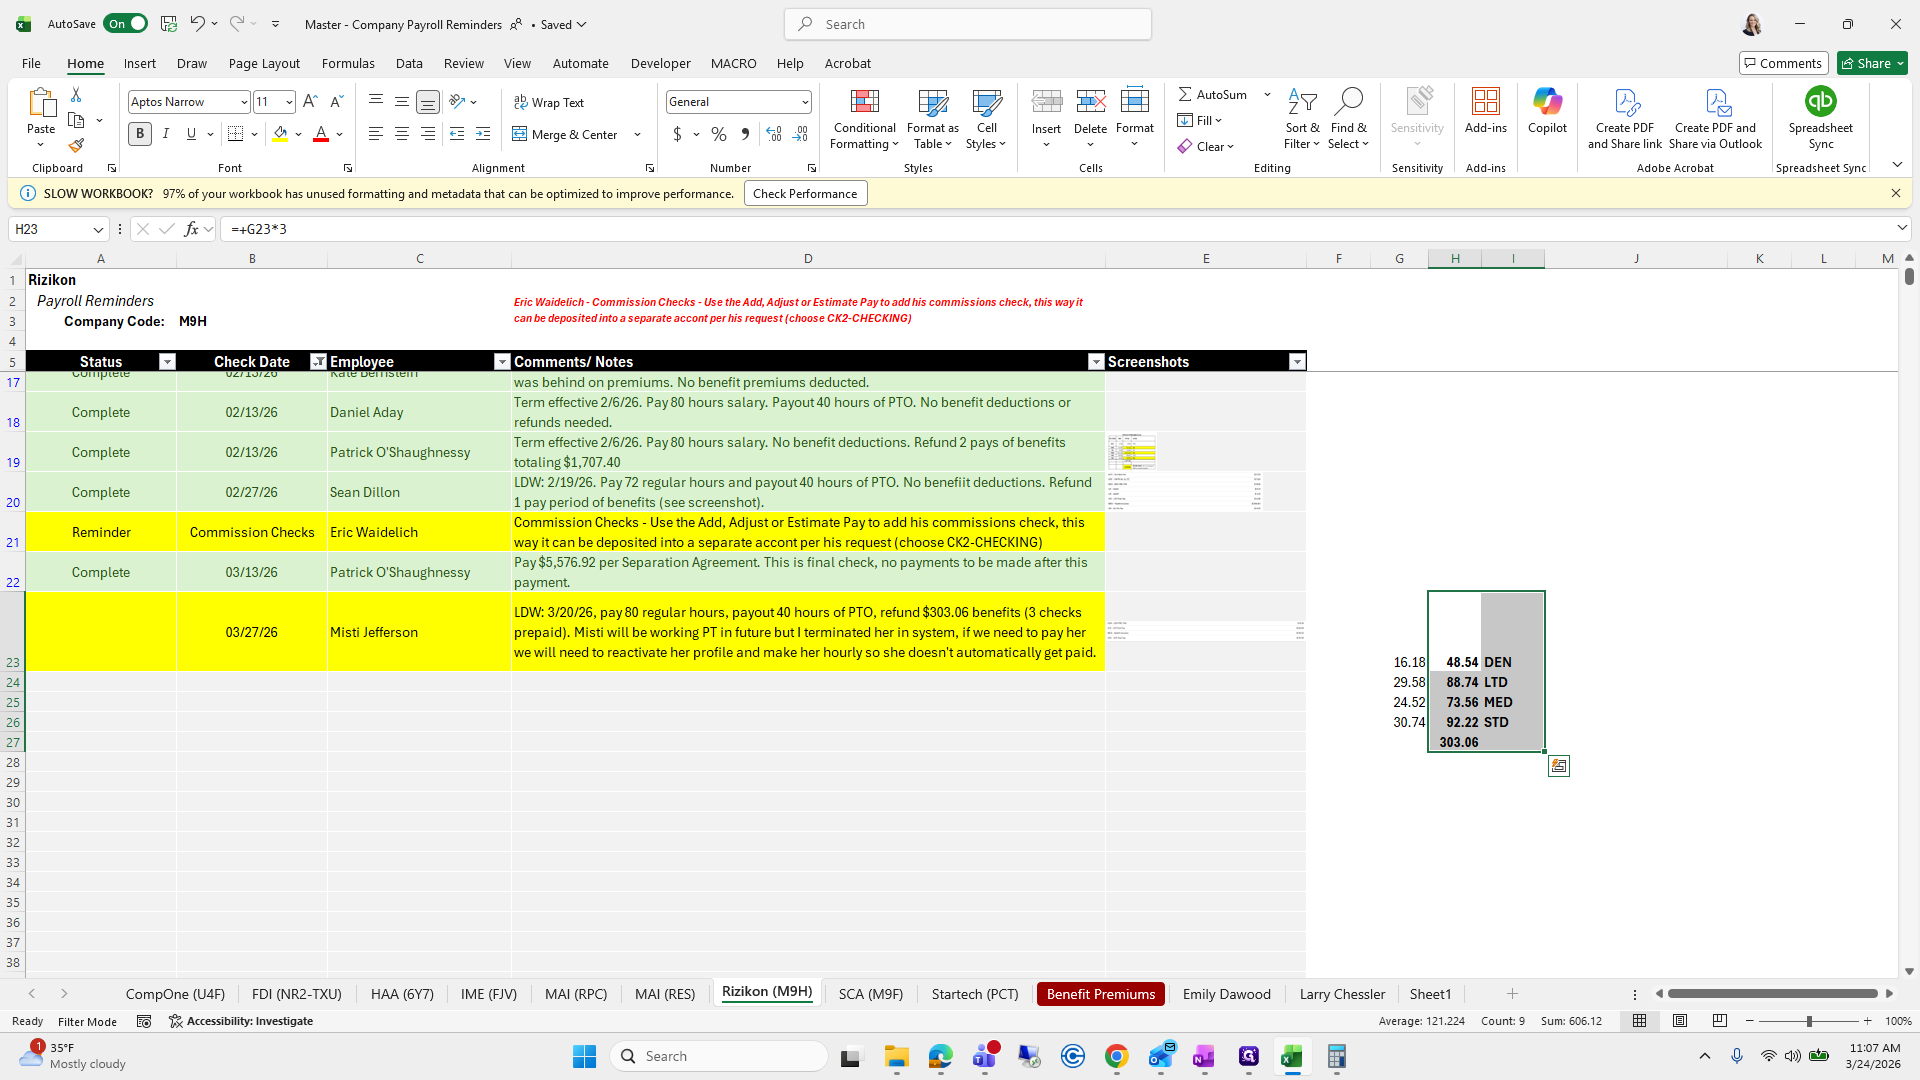
Task: Click the Copilot icon in the ribbon
Action: tap(1546, 110)
